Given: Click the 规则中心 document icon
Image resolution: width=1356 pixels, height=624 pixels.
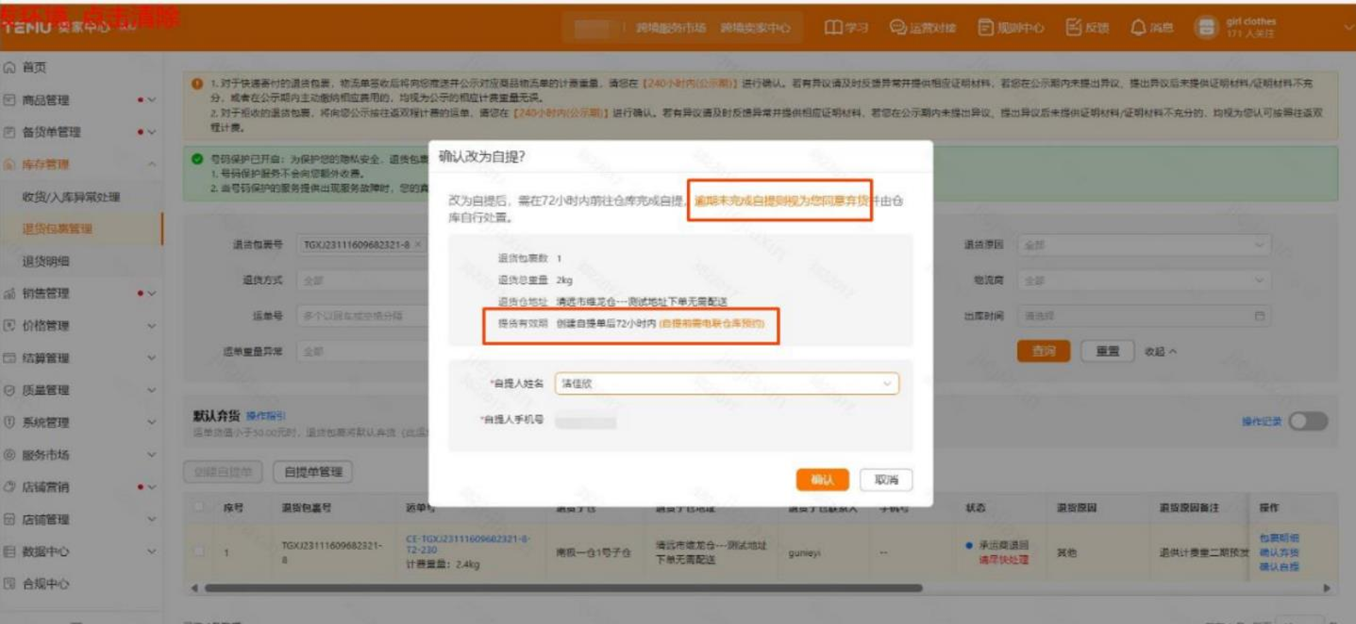Looking at the screenshot, I should (x=985, y=28).
